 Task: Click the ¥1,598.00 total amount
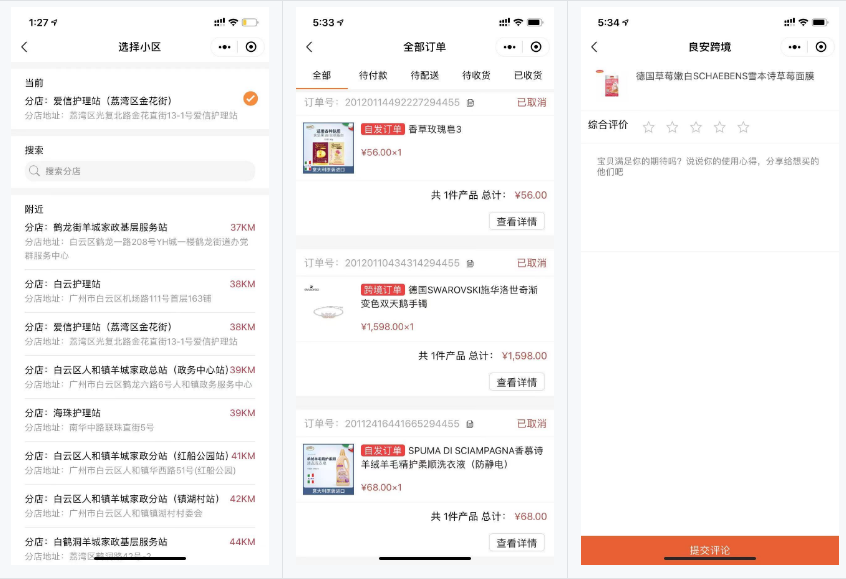pos(524,356)
